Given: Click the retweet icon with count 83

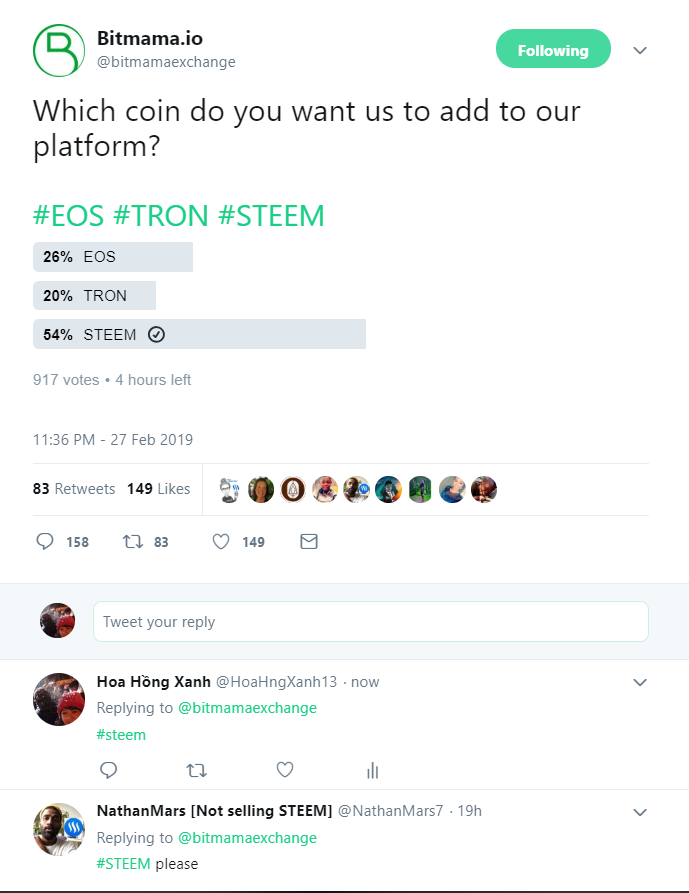Looking at the screenshot, I should click(x=133, y=541).
